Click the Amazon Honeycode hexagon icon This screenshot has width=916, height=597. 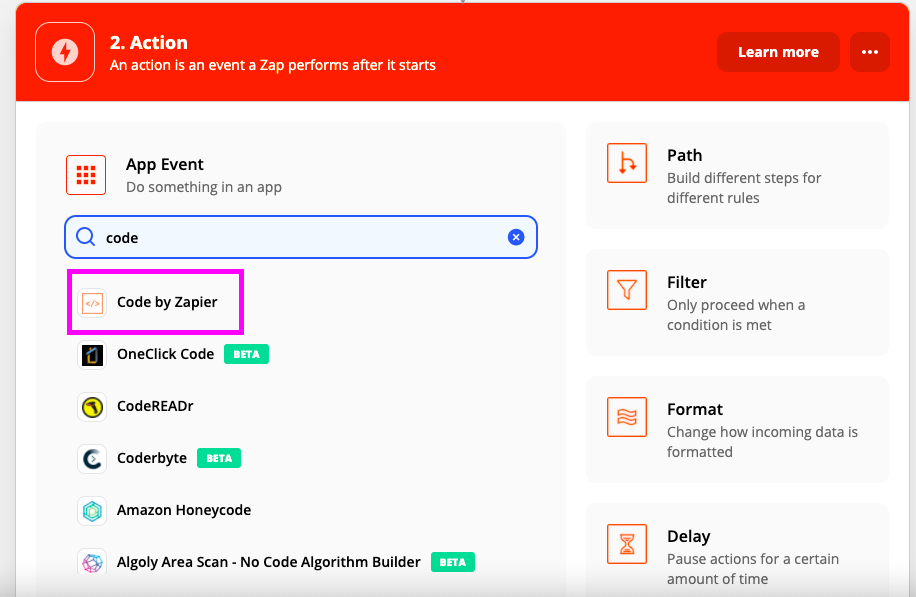pos(92,510)
